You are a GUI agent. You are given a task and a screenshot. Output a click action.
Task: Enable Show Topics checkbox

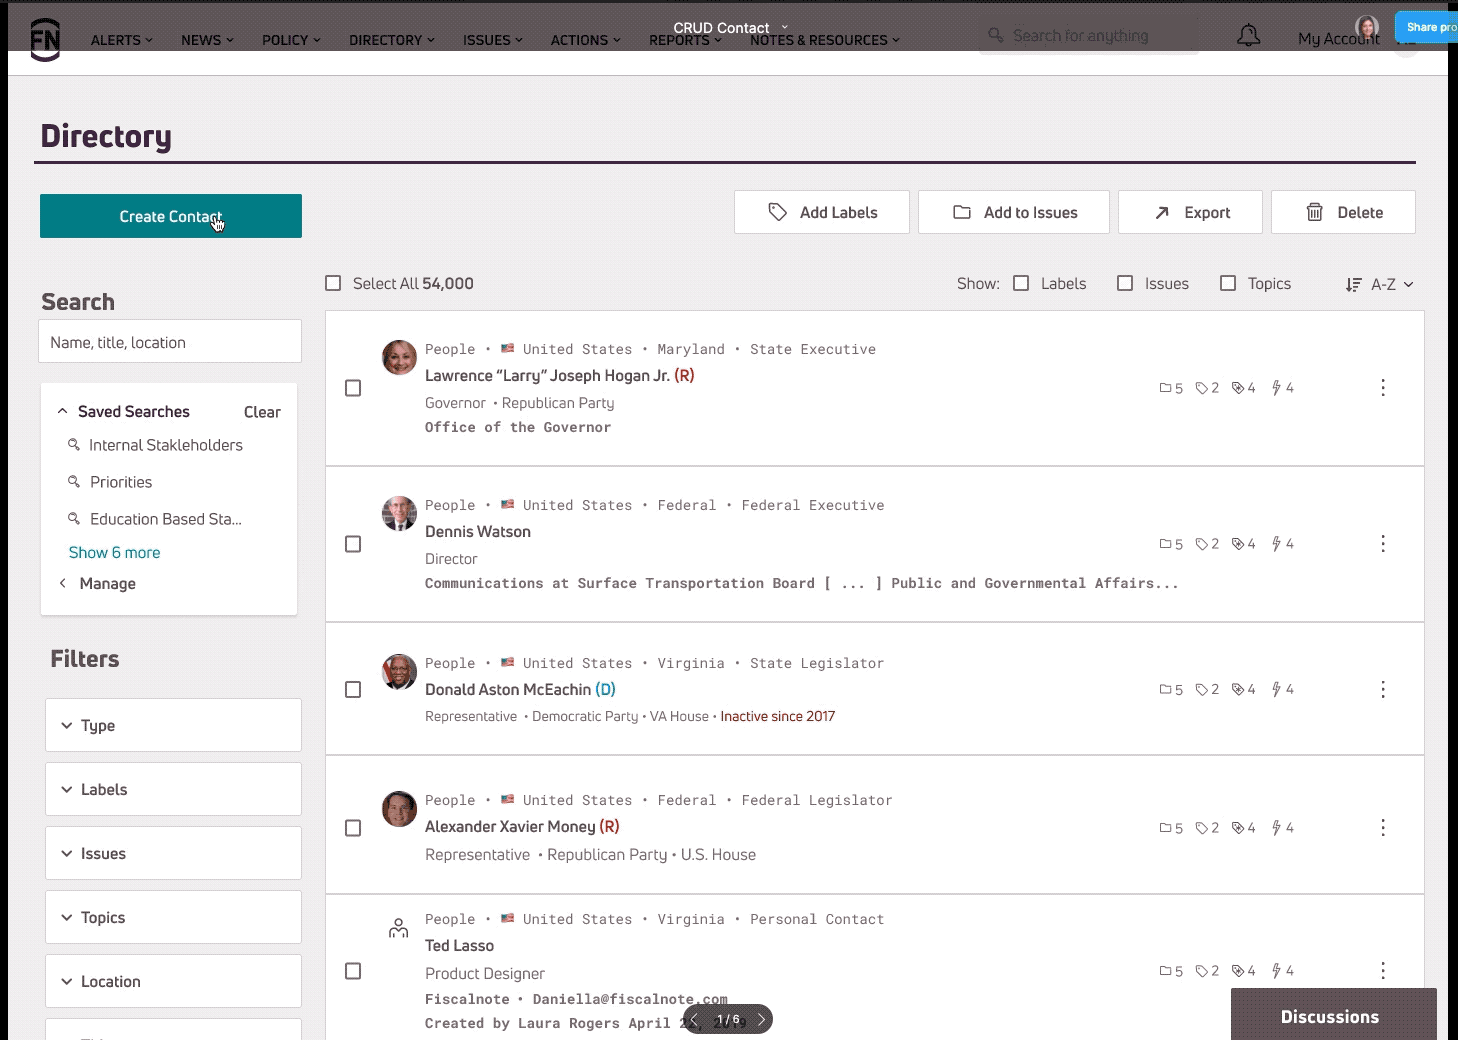1228,284
